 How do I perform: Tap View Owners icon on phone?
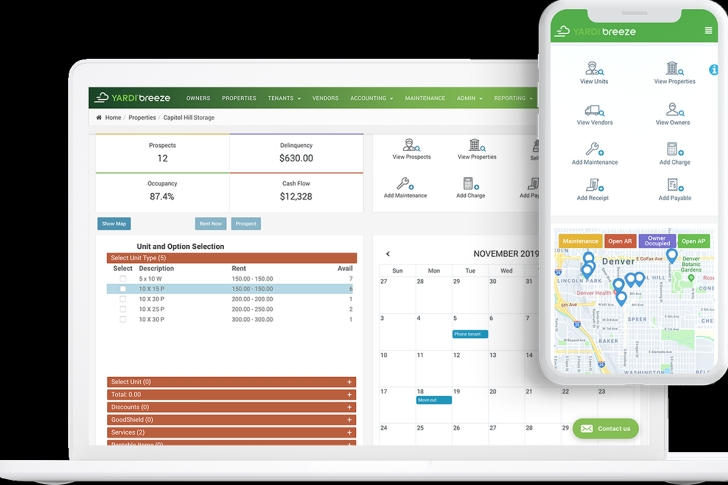click(x=673, y=110)
